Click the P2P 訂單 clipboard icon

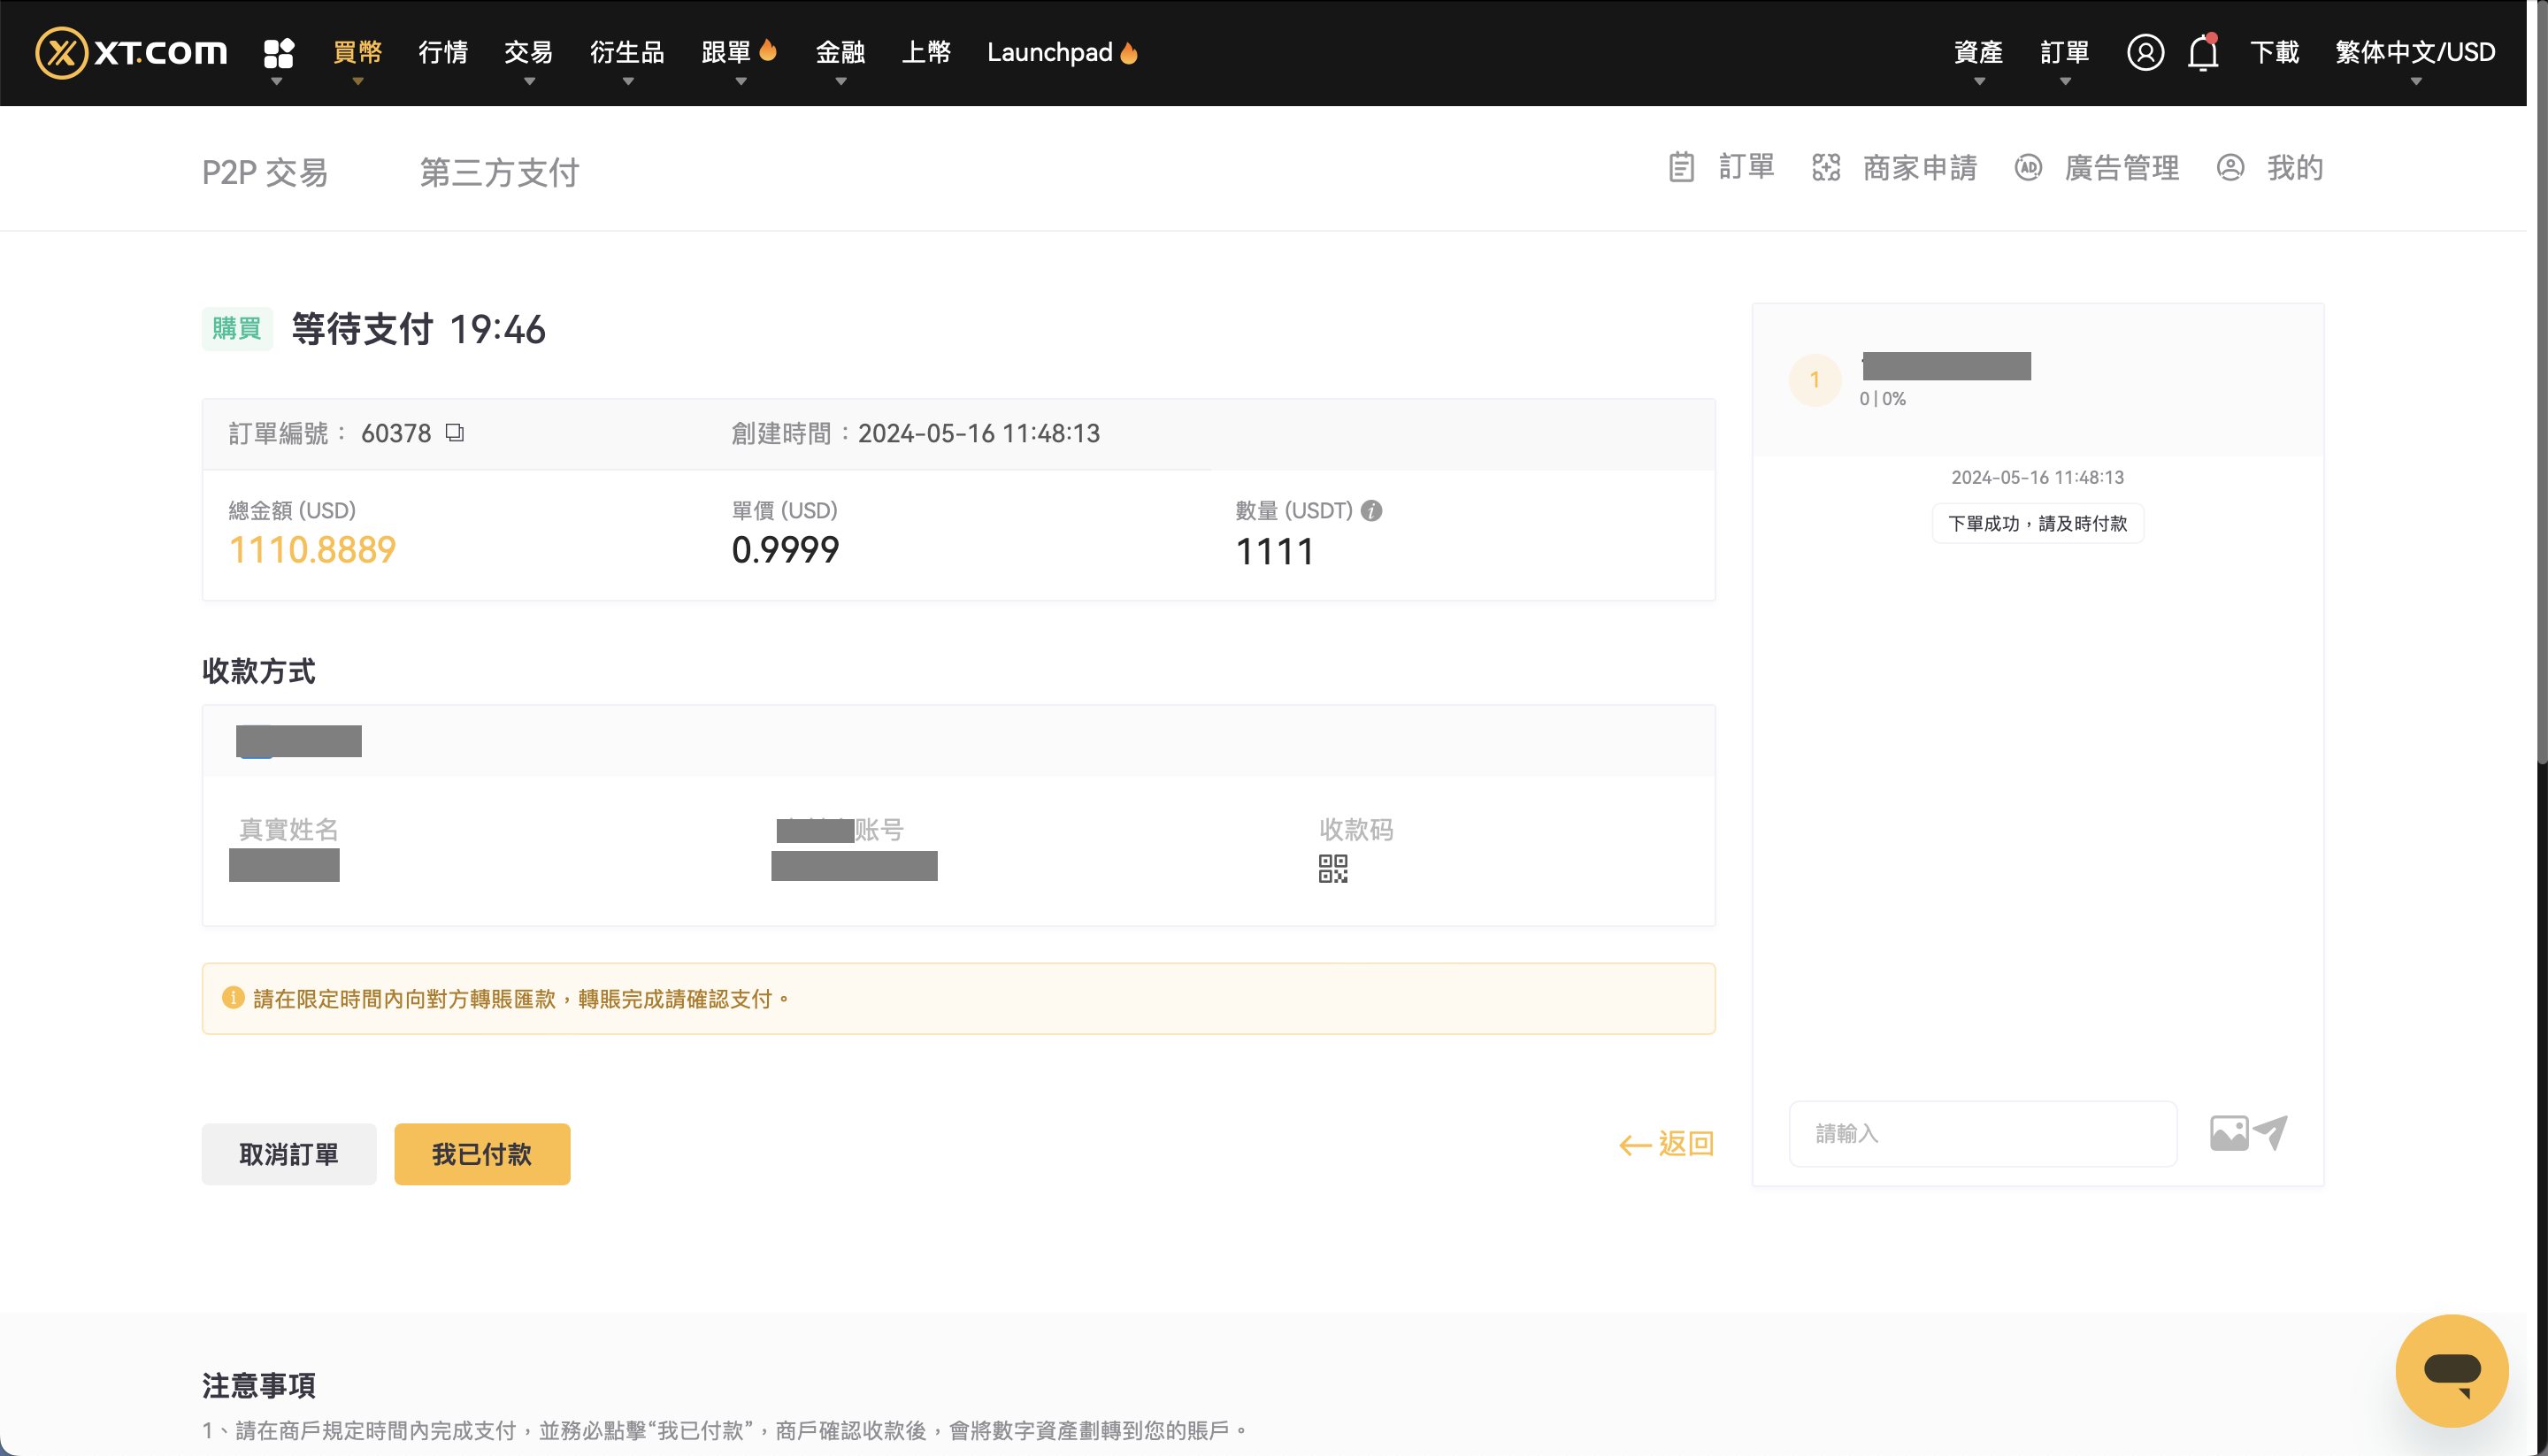[1681, 167]
